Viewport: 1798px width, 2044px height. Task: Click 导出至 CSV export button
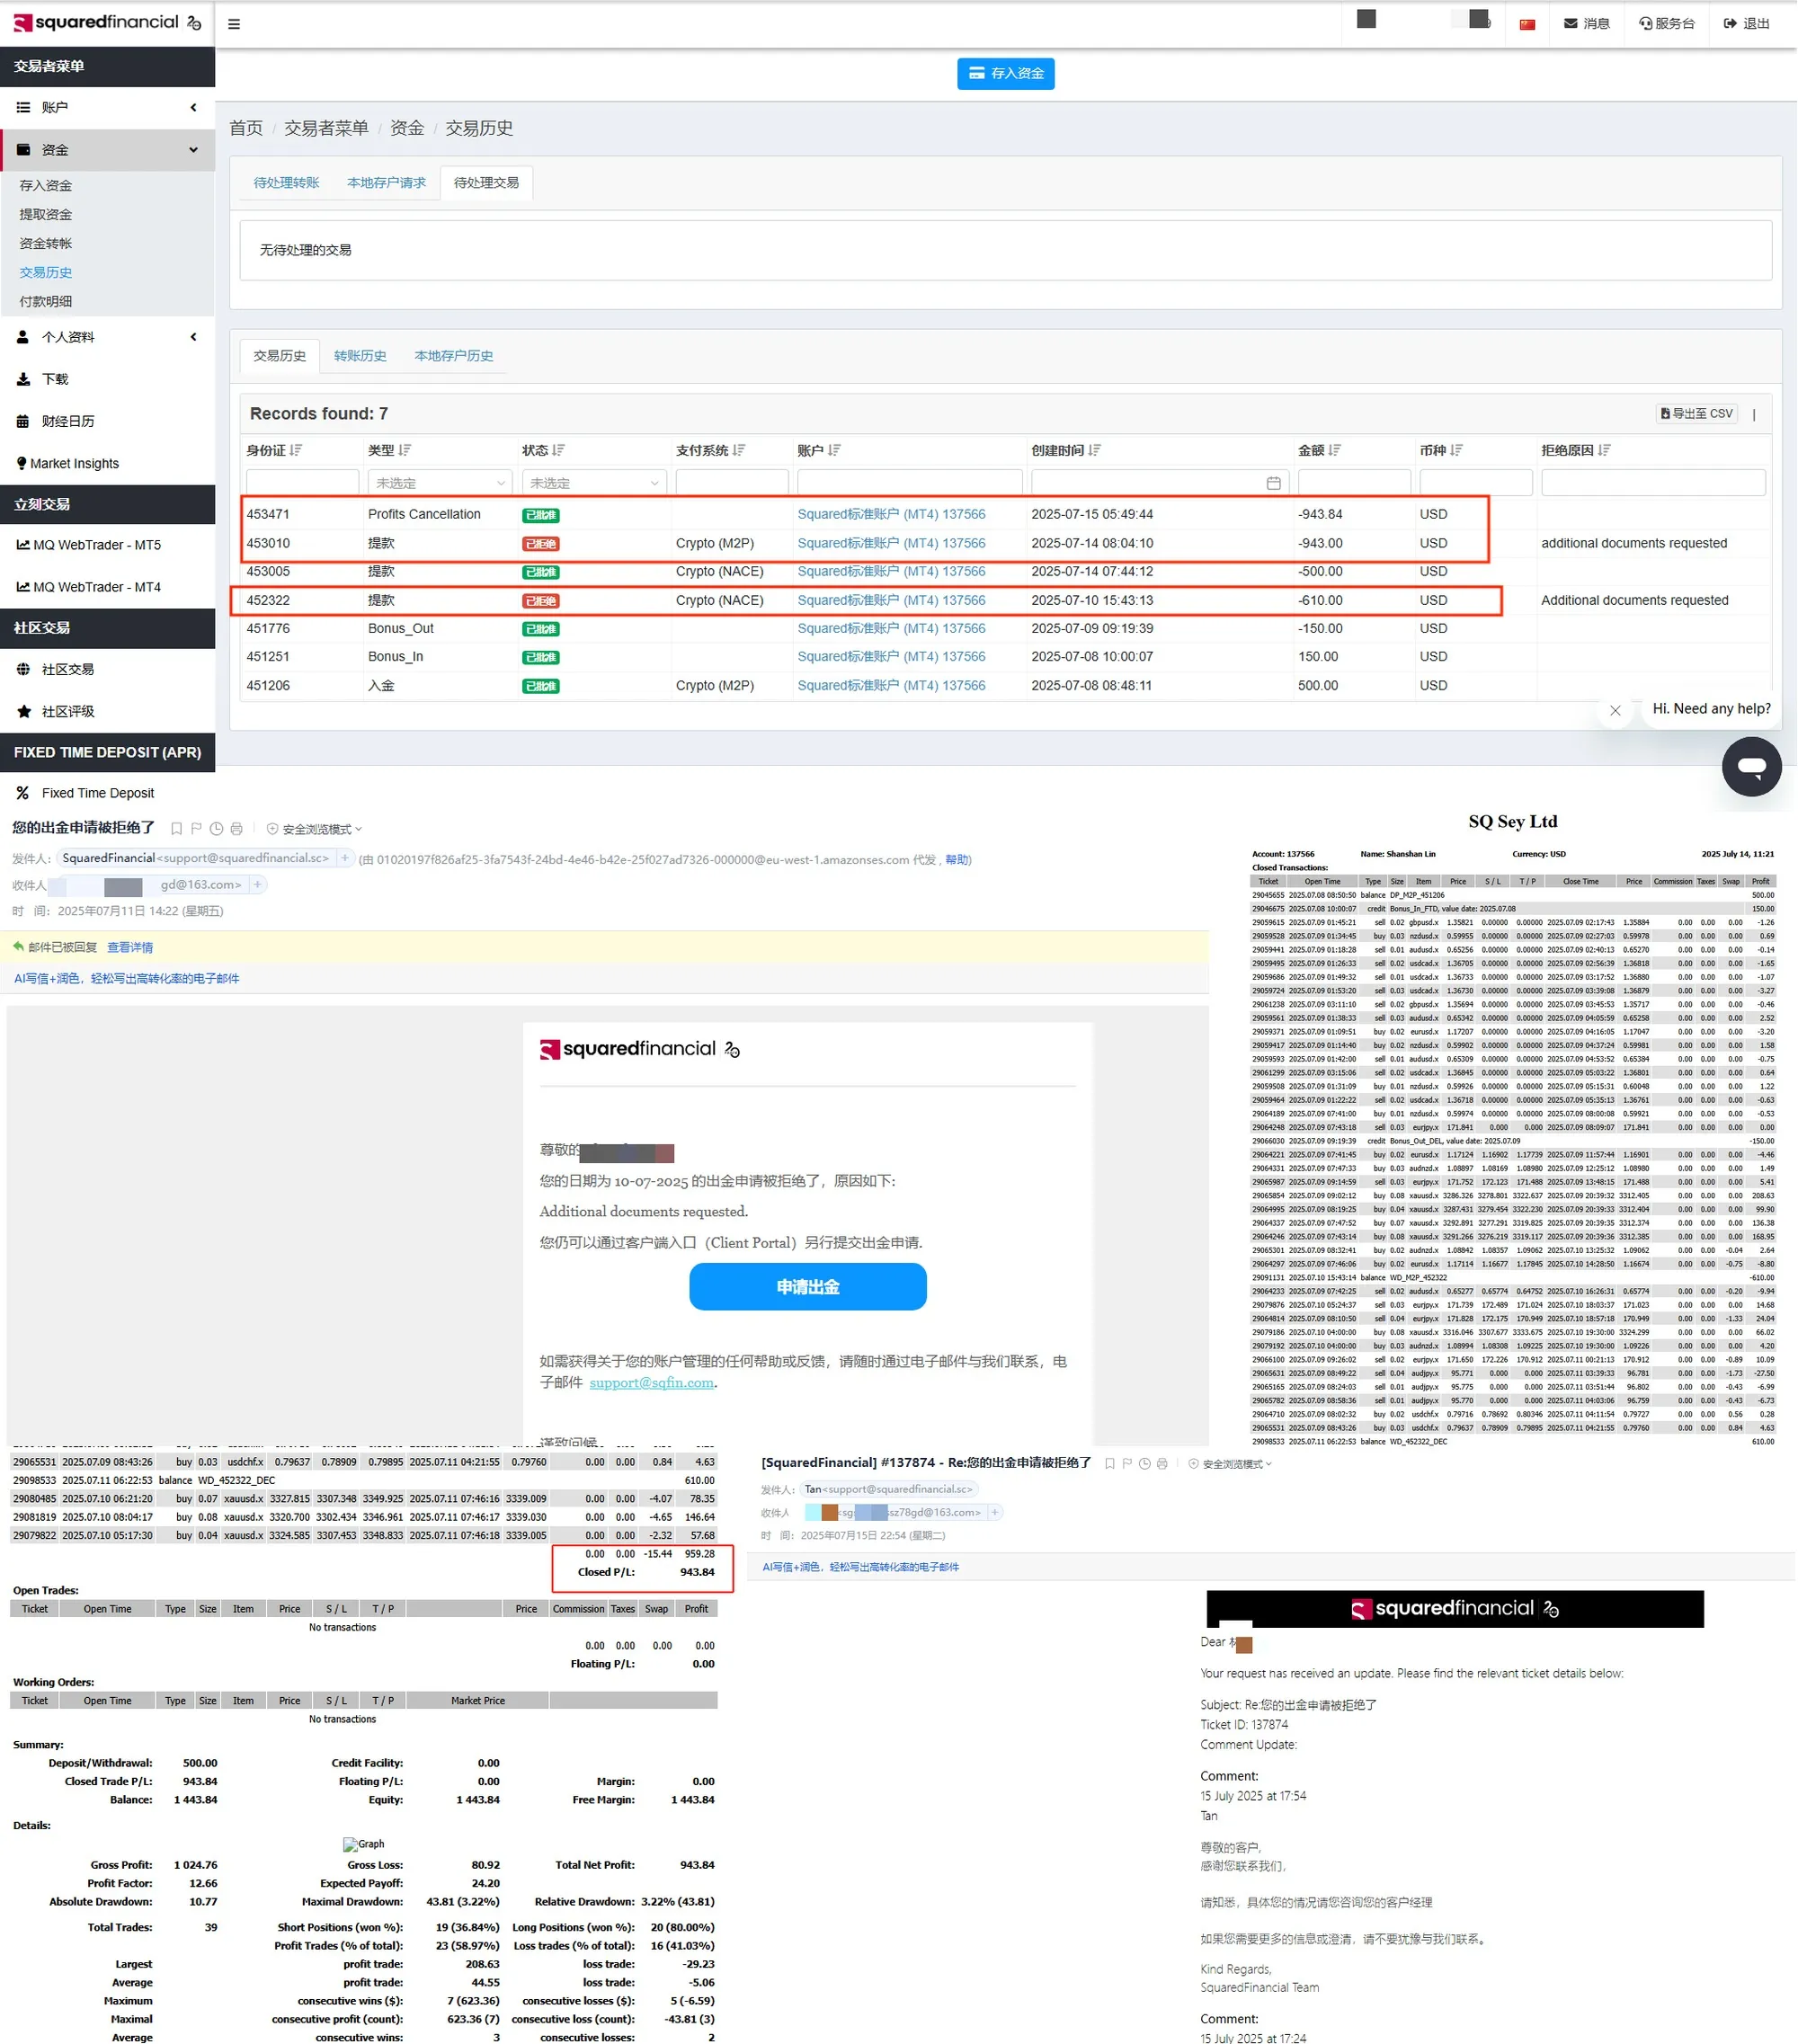coord(1697,414)
